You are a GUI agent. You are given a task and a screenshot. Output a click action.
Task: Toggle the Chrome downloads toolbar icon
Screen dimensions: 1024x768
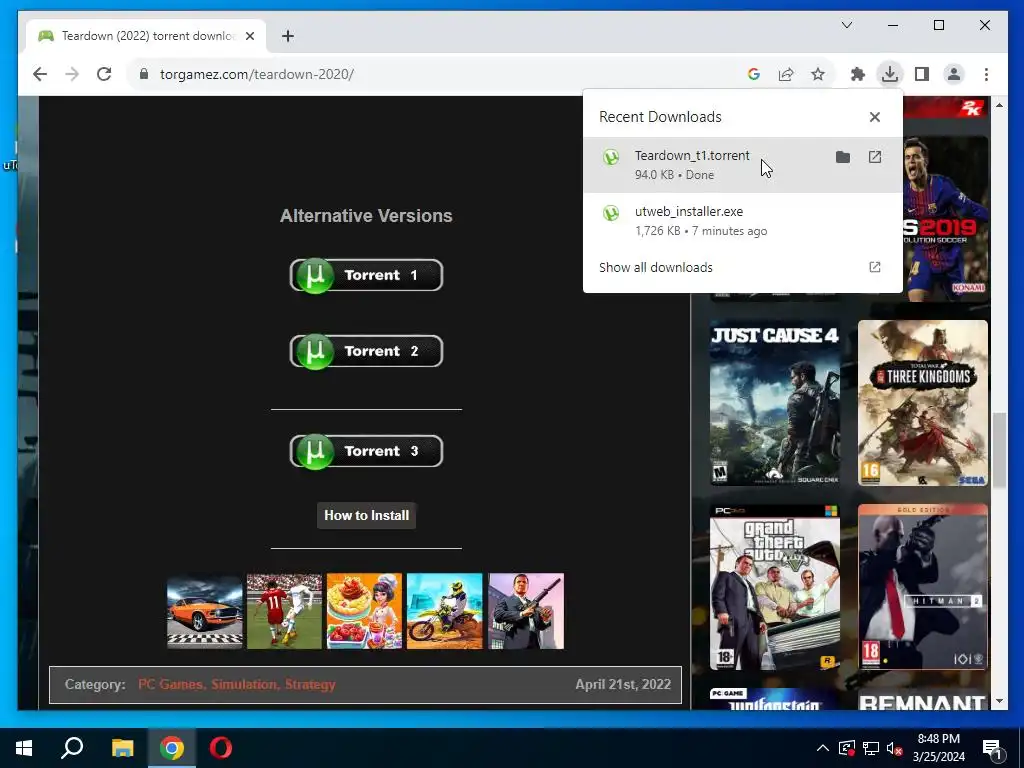pos(889,74)
